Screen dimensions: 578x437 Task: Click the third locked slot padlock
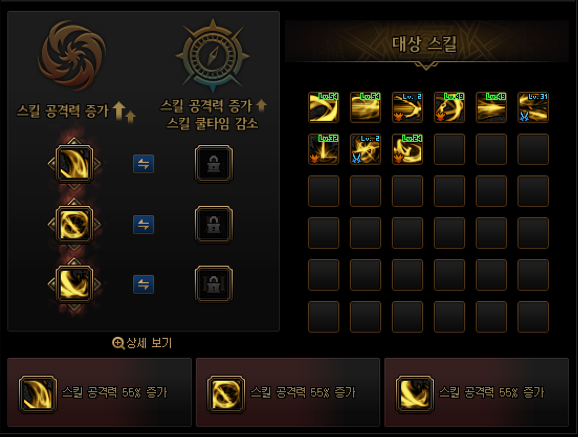click(214, 284)
